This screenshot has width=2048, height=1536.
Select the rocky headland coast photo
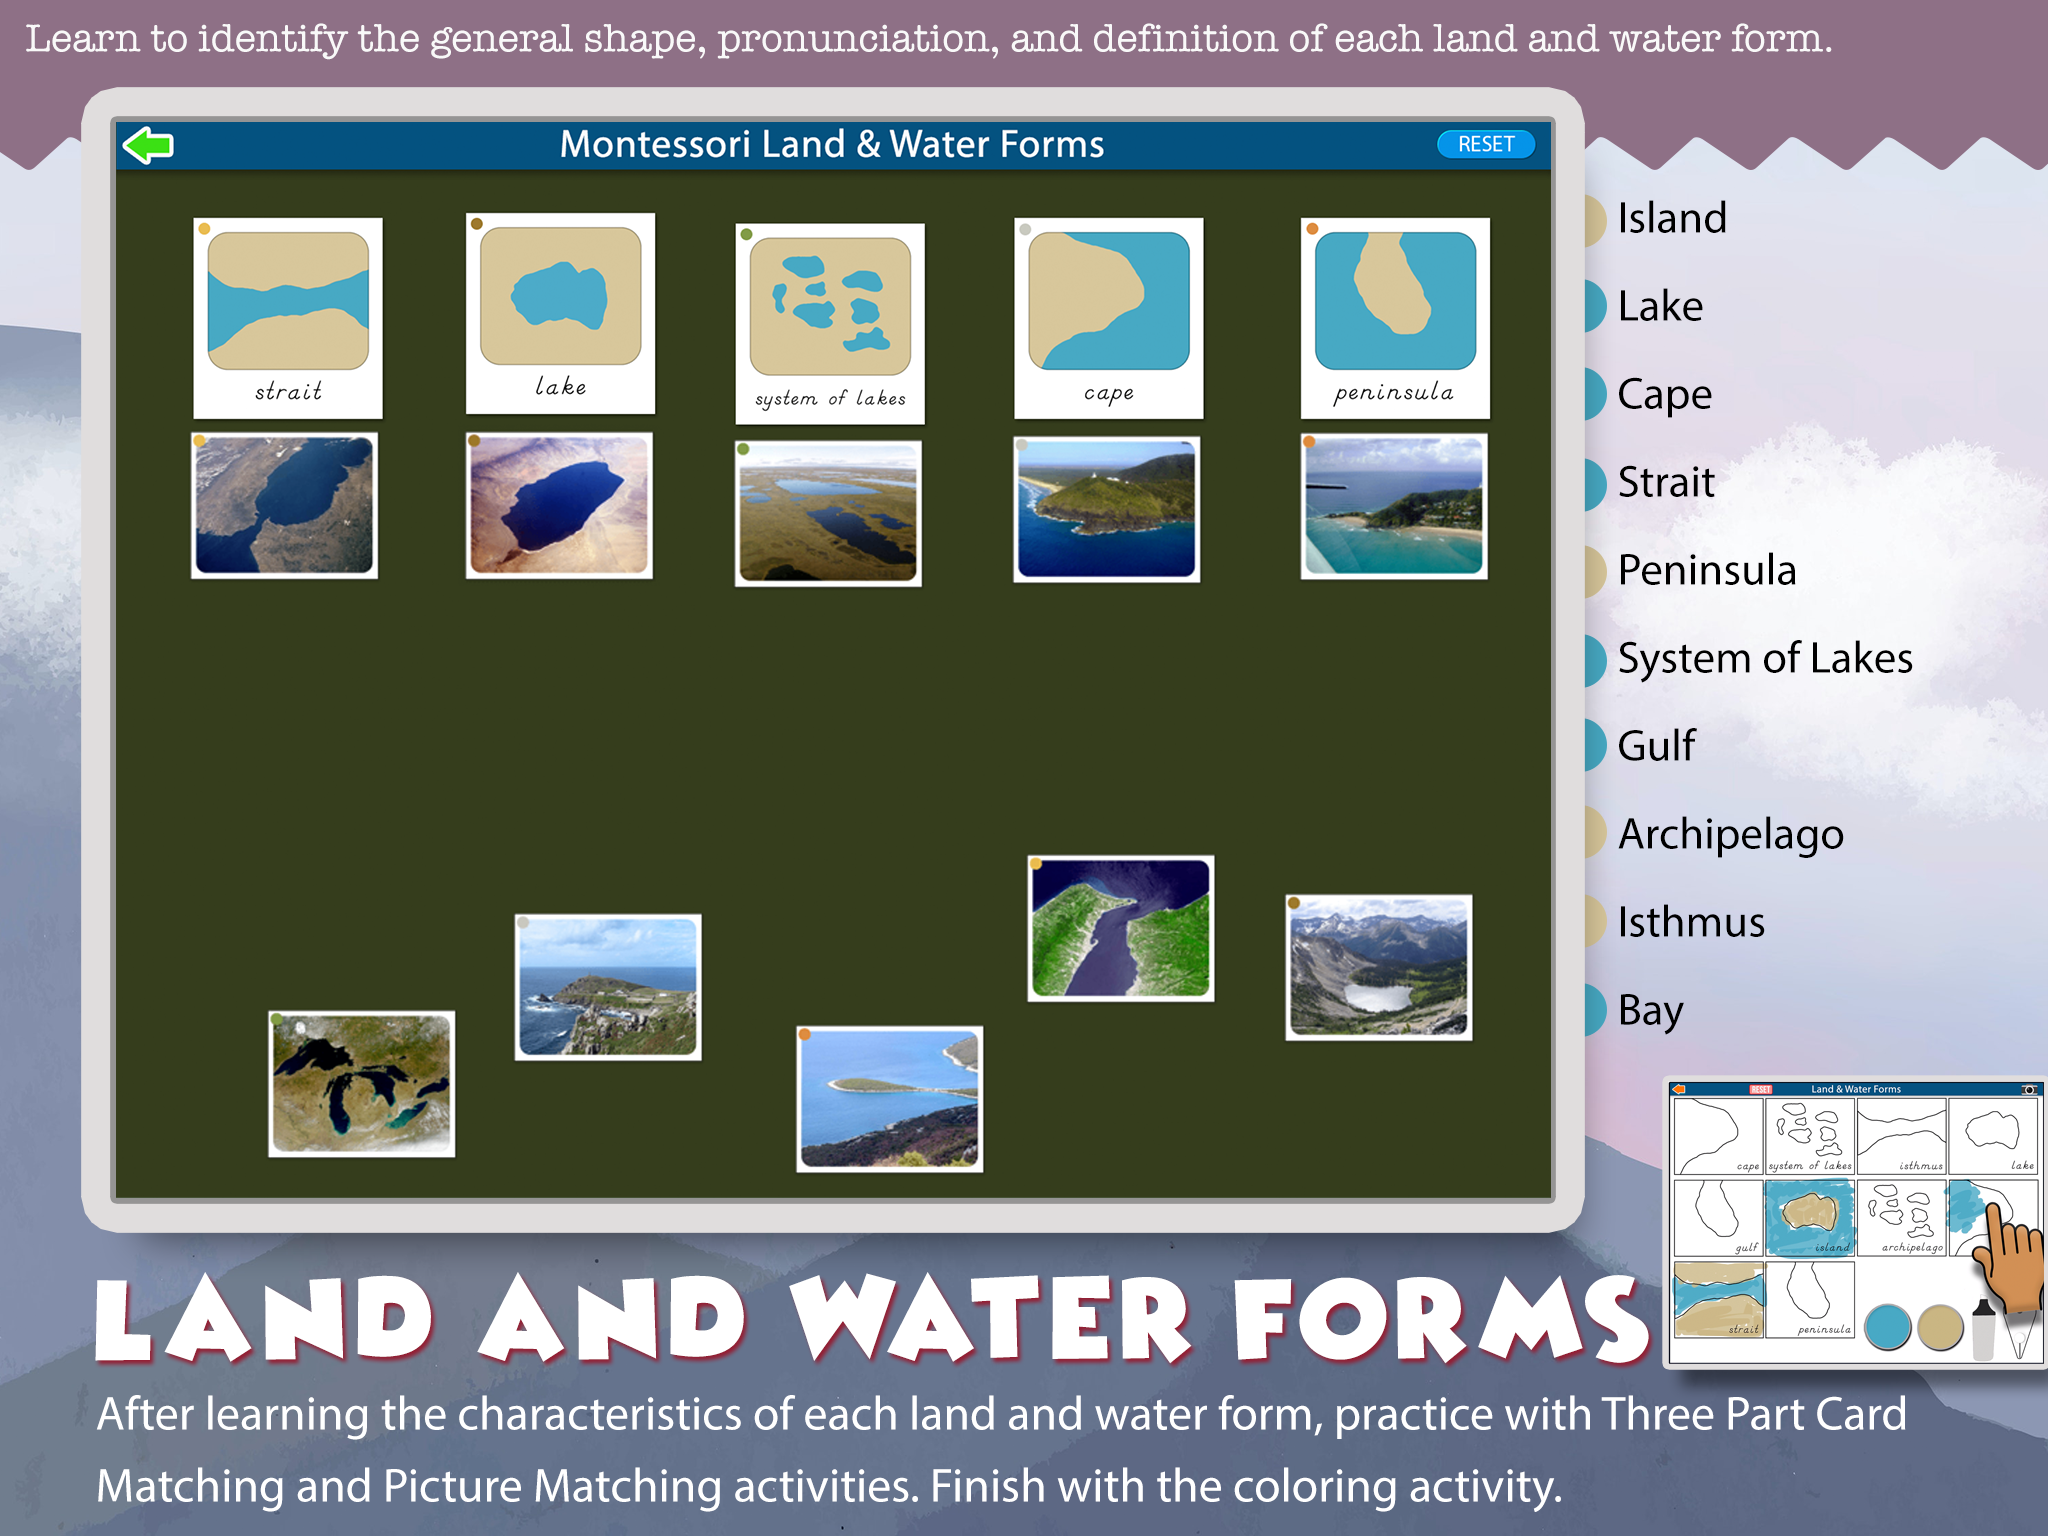tap(608, 987)
